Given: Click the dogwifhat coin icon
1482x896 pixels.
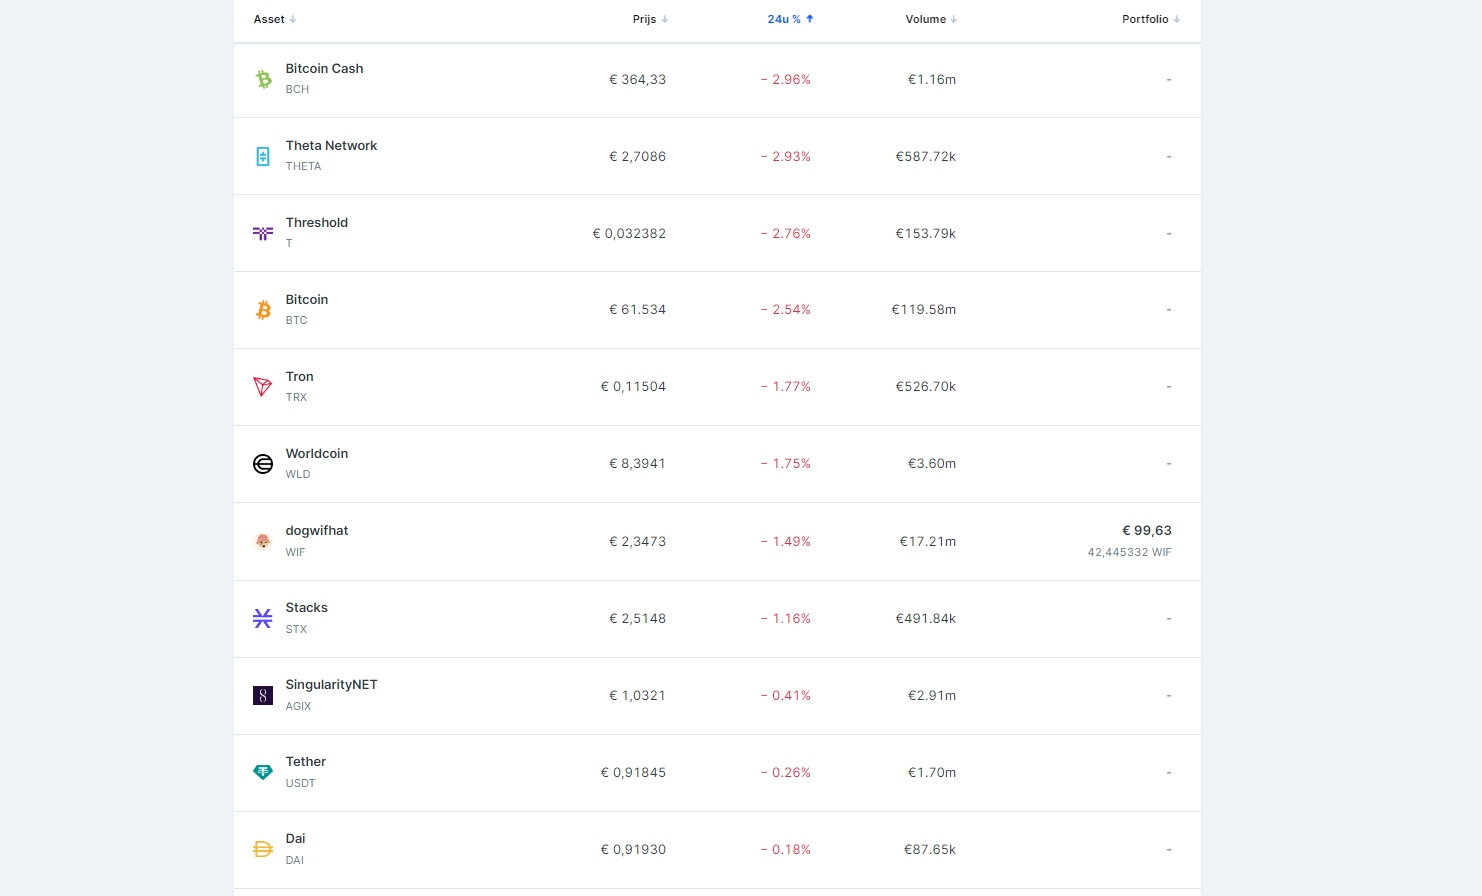Looking at the screenshot, I should 263,541.
